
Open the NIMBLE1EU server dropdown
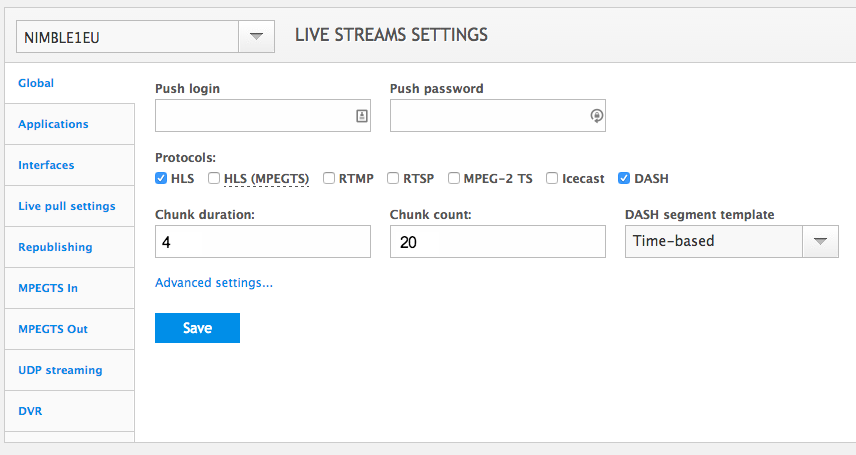(x=256, y=37)
